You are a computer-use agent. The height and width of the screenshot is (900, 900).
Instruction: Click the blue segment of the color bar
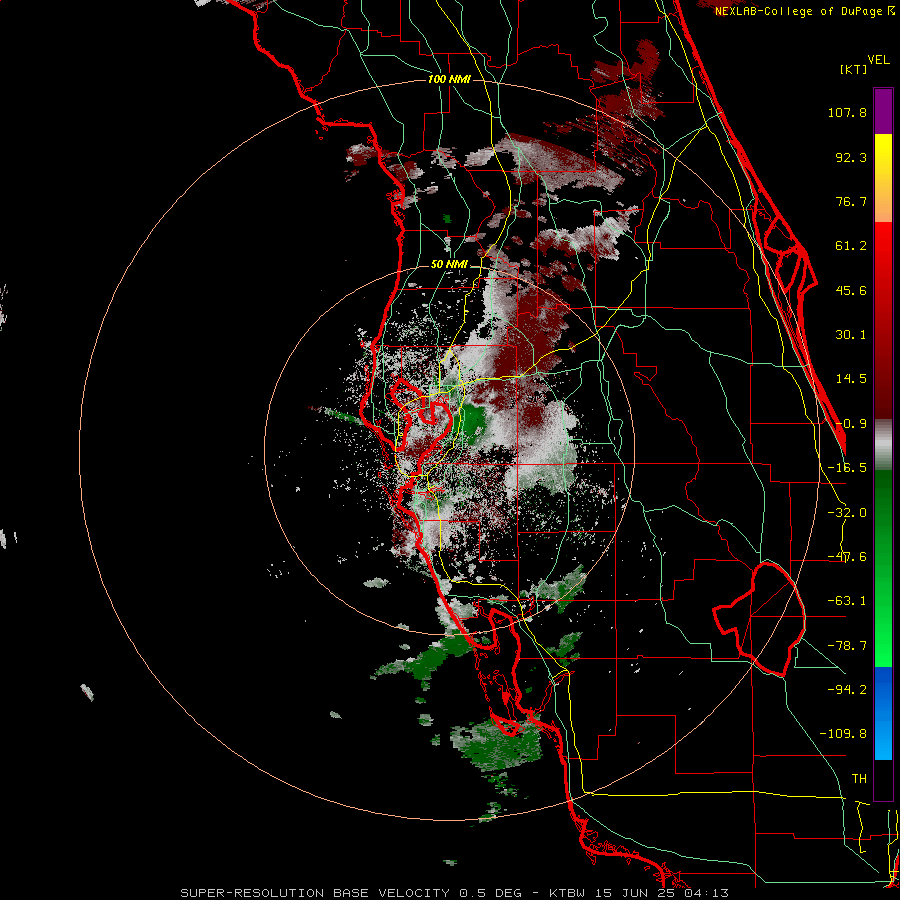tap(883, 713)
